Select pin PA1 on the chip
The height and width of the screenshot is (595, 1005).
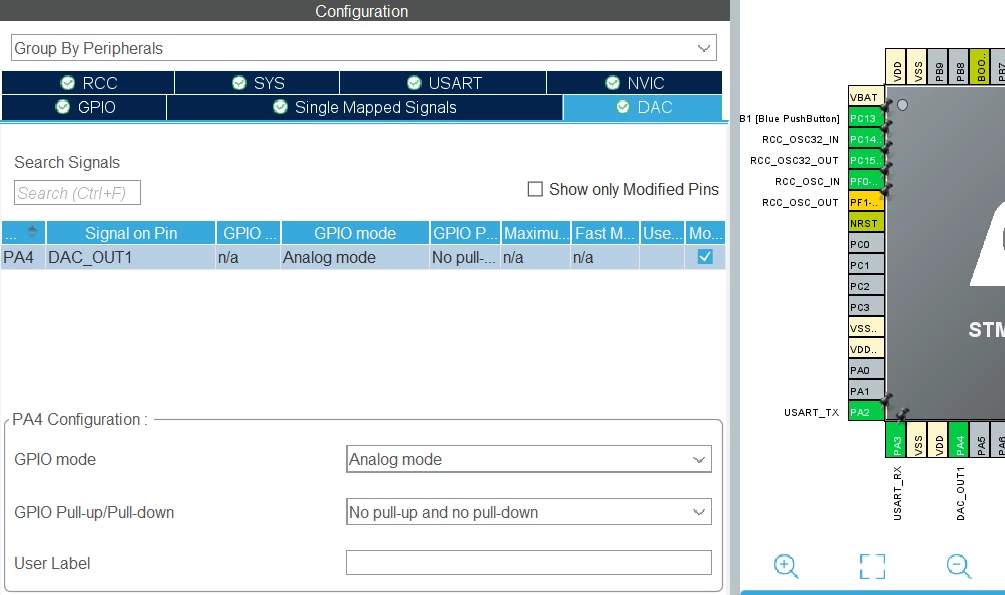[866, 391]
